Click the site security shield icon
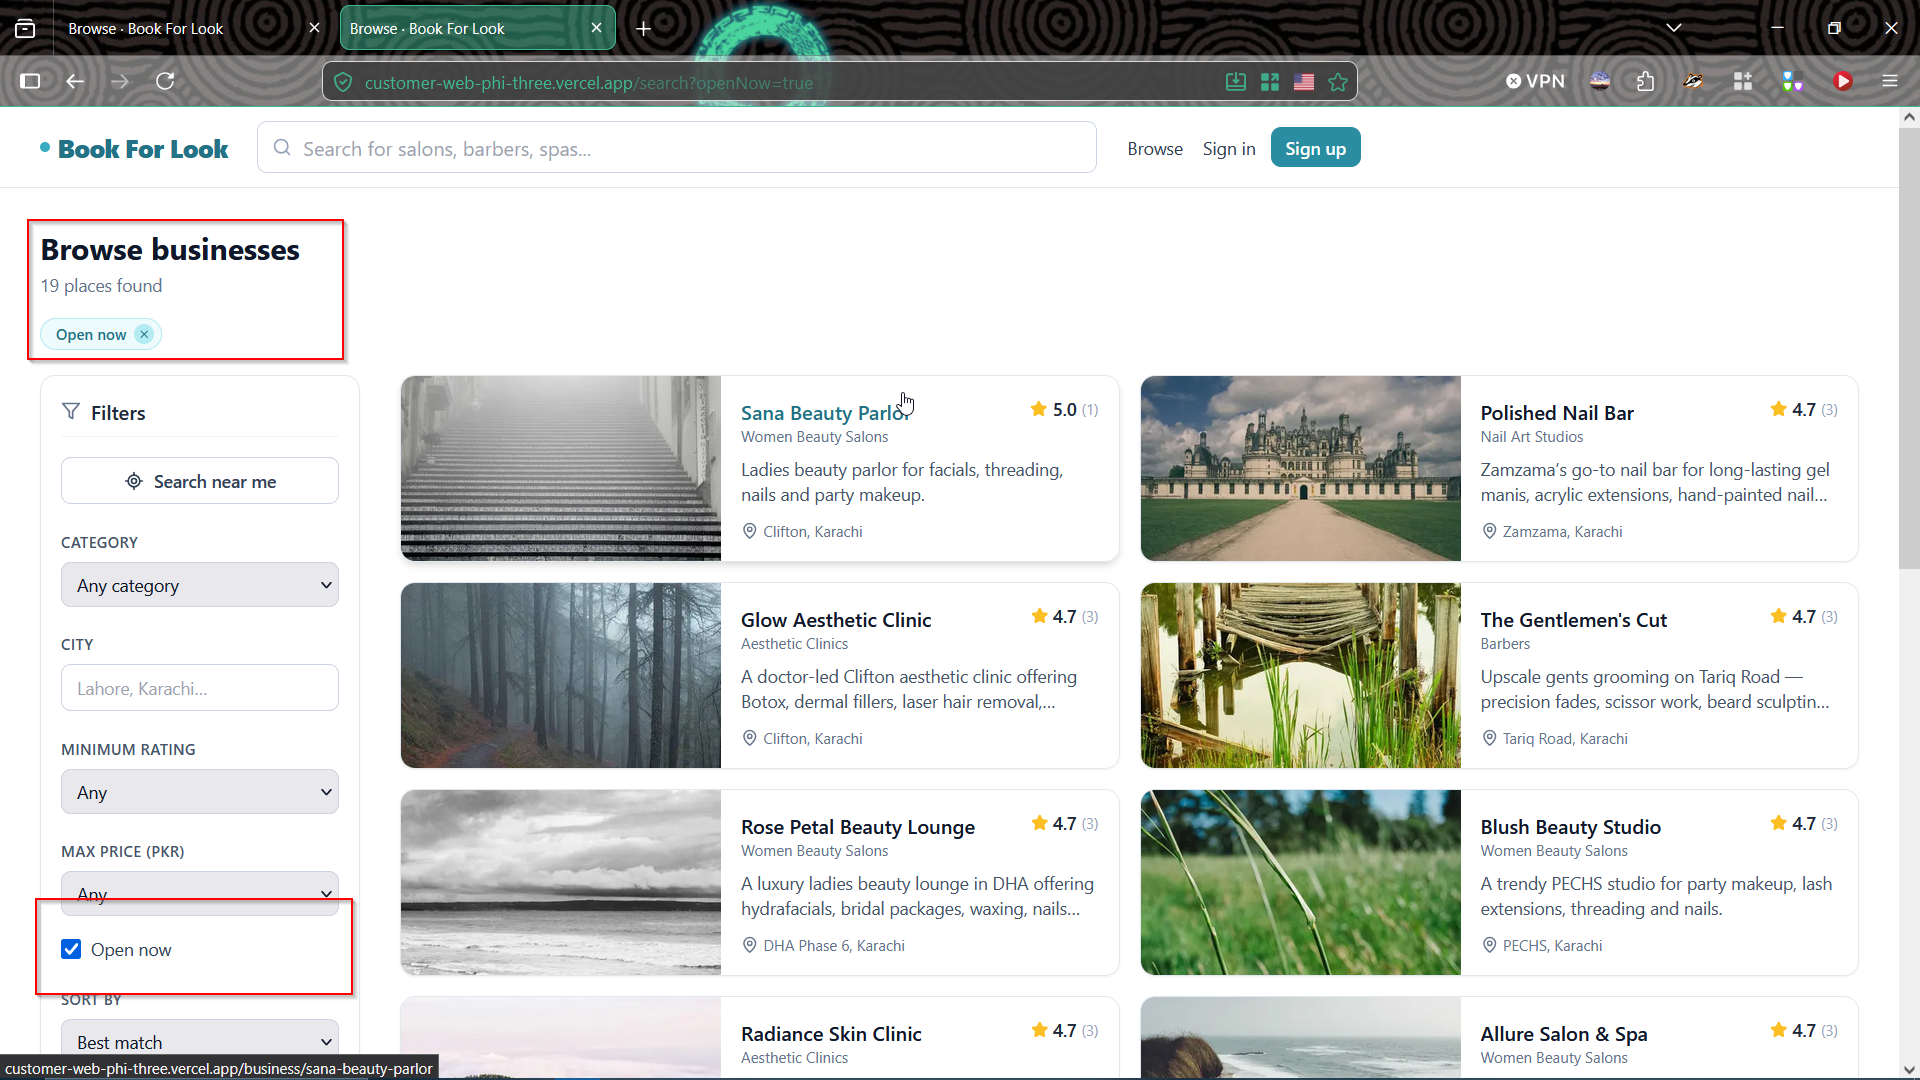 [343, 82]
